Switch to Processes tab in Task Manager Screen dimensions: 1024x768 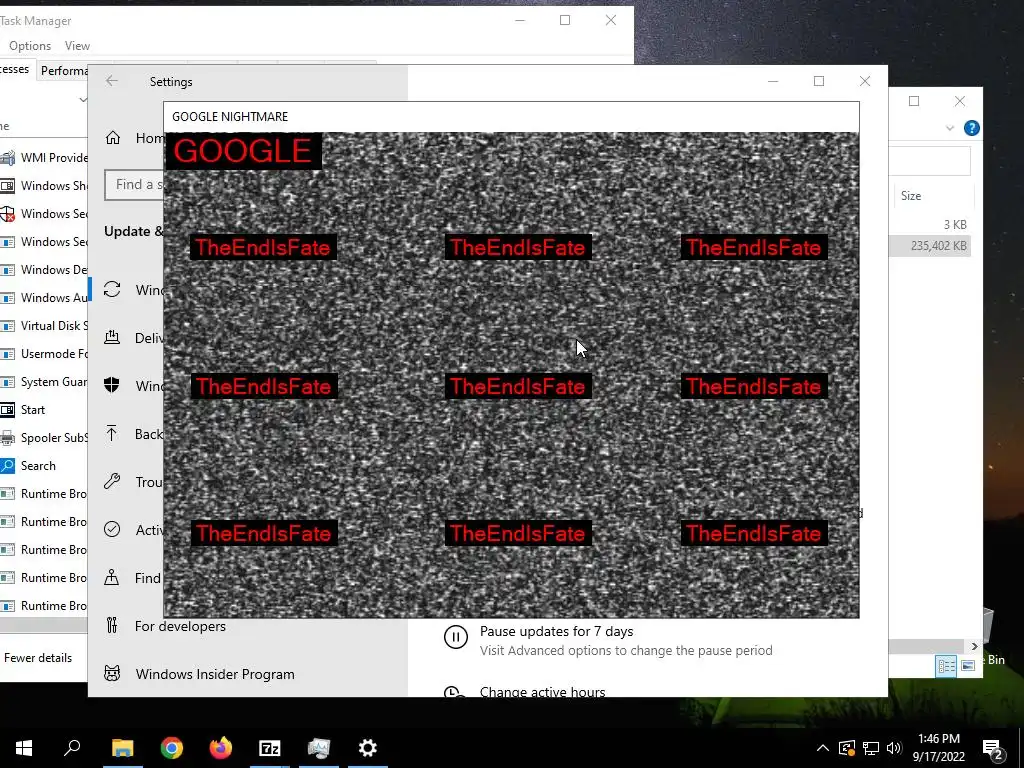click(x=16, y=69)
